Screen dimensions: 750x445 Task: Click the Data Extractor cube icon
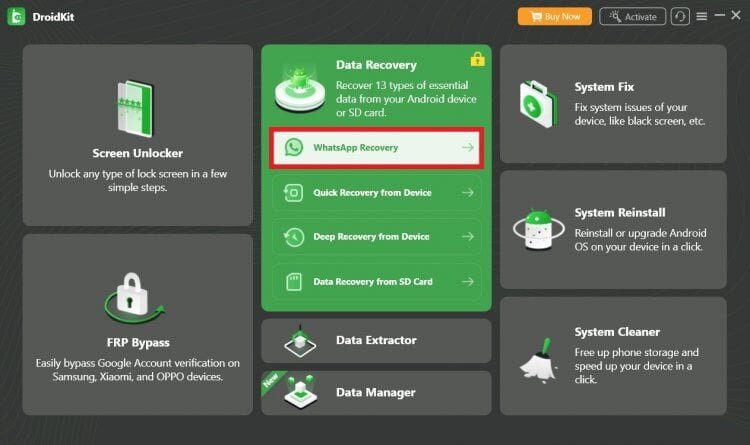[300, 341]
